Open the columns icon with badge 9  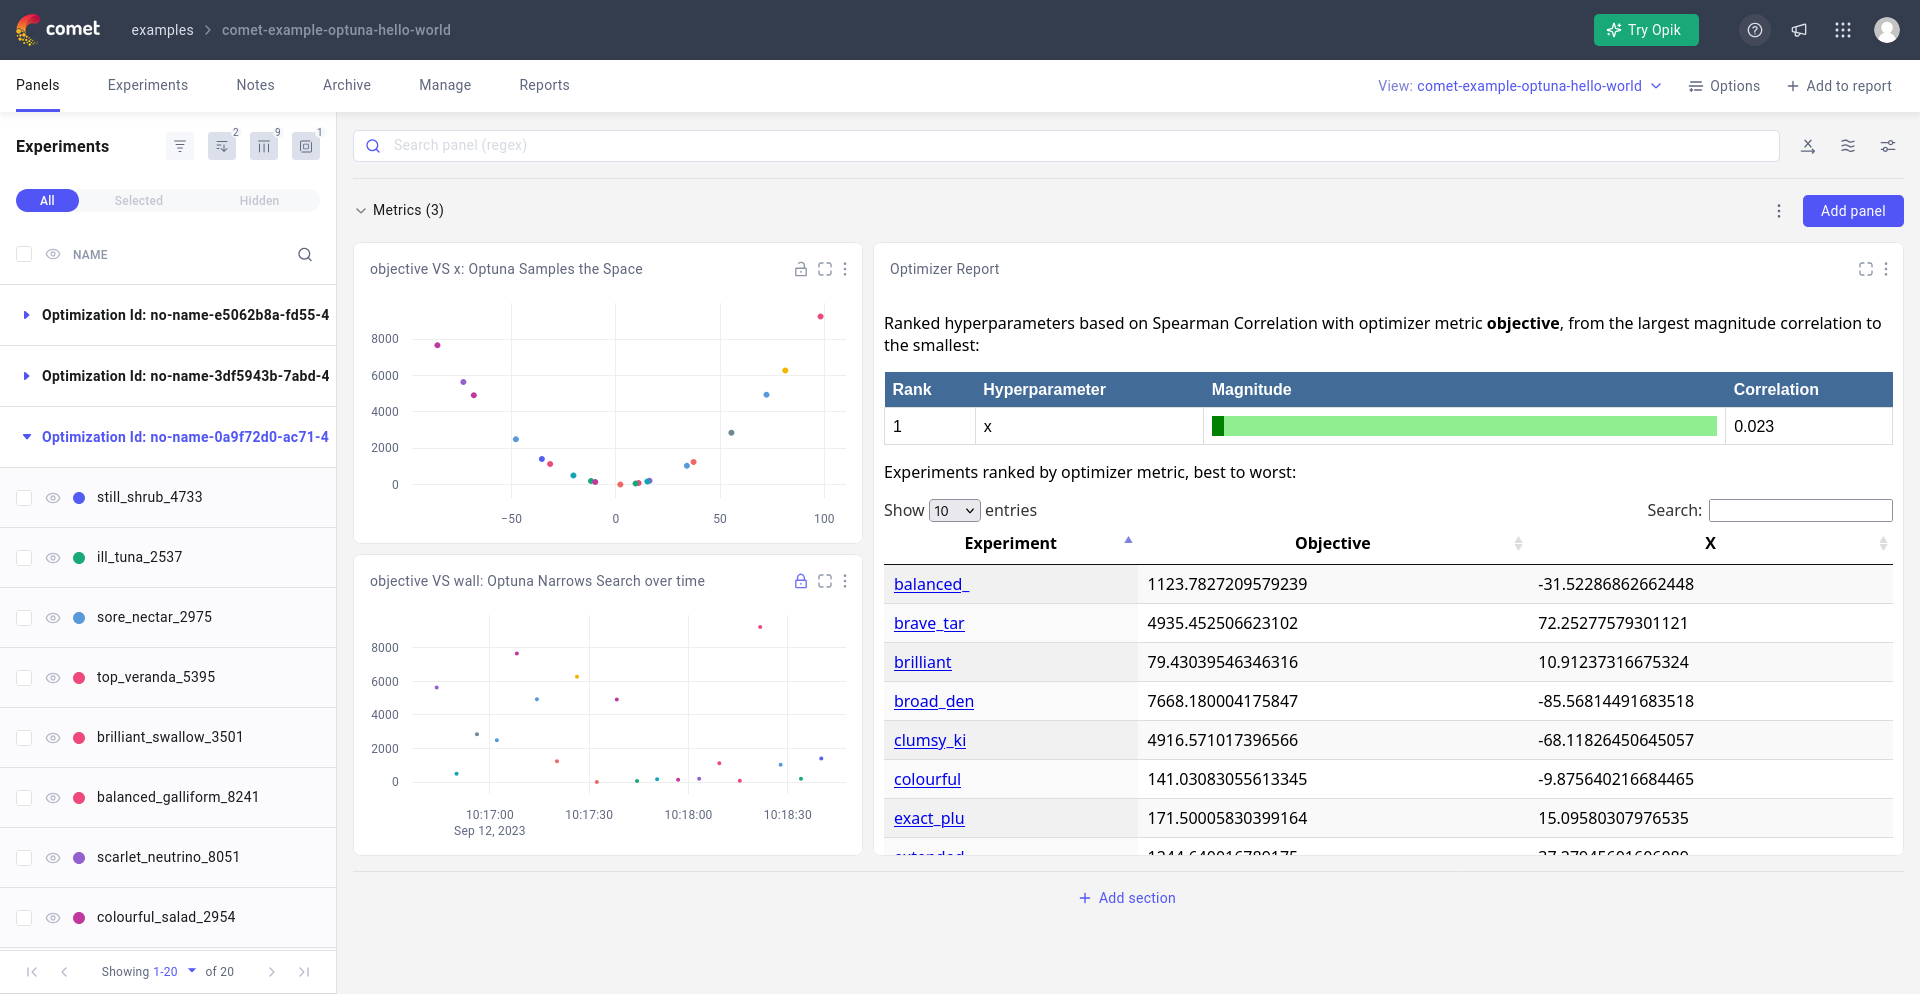point(264,146)
